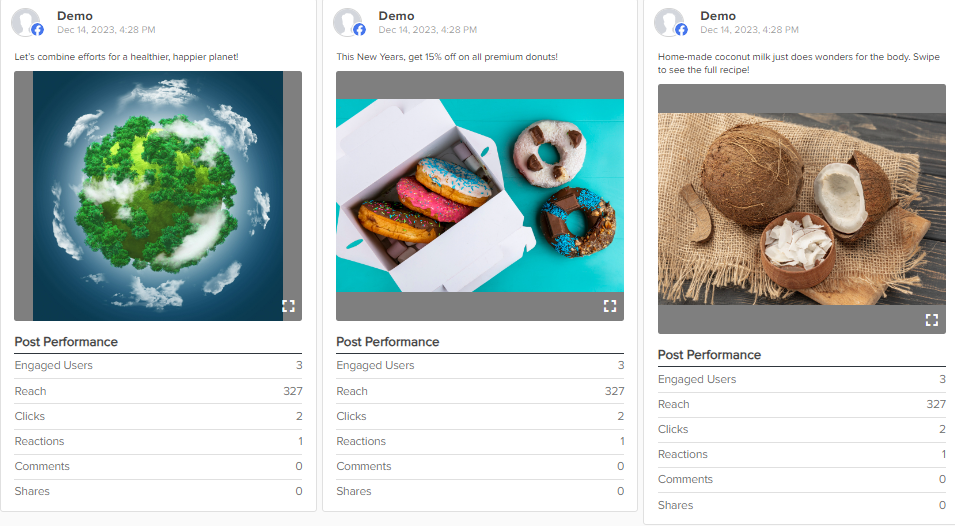Click the Facebook badge on the planet post

38,30
